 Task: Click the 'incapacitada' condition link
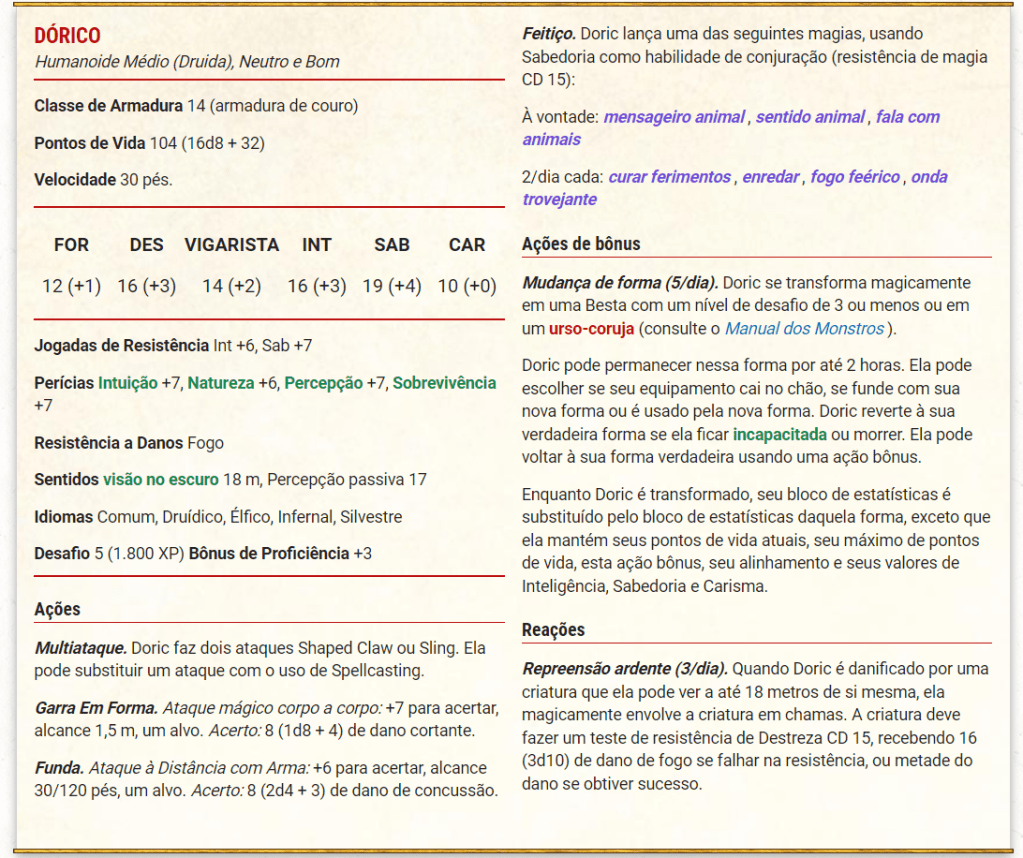[x=780, y=435]
